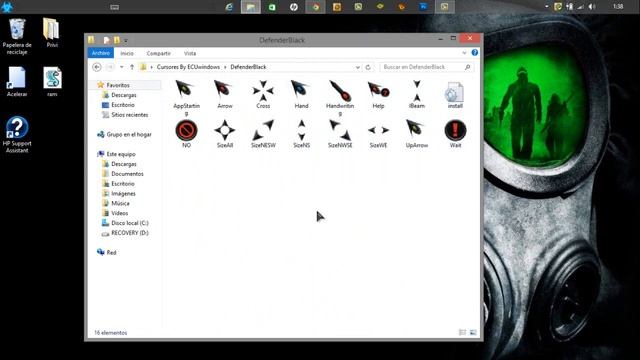Click the HP icon in taskbar
640x360 pixels.
294,7
